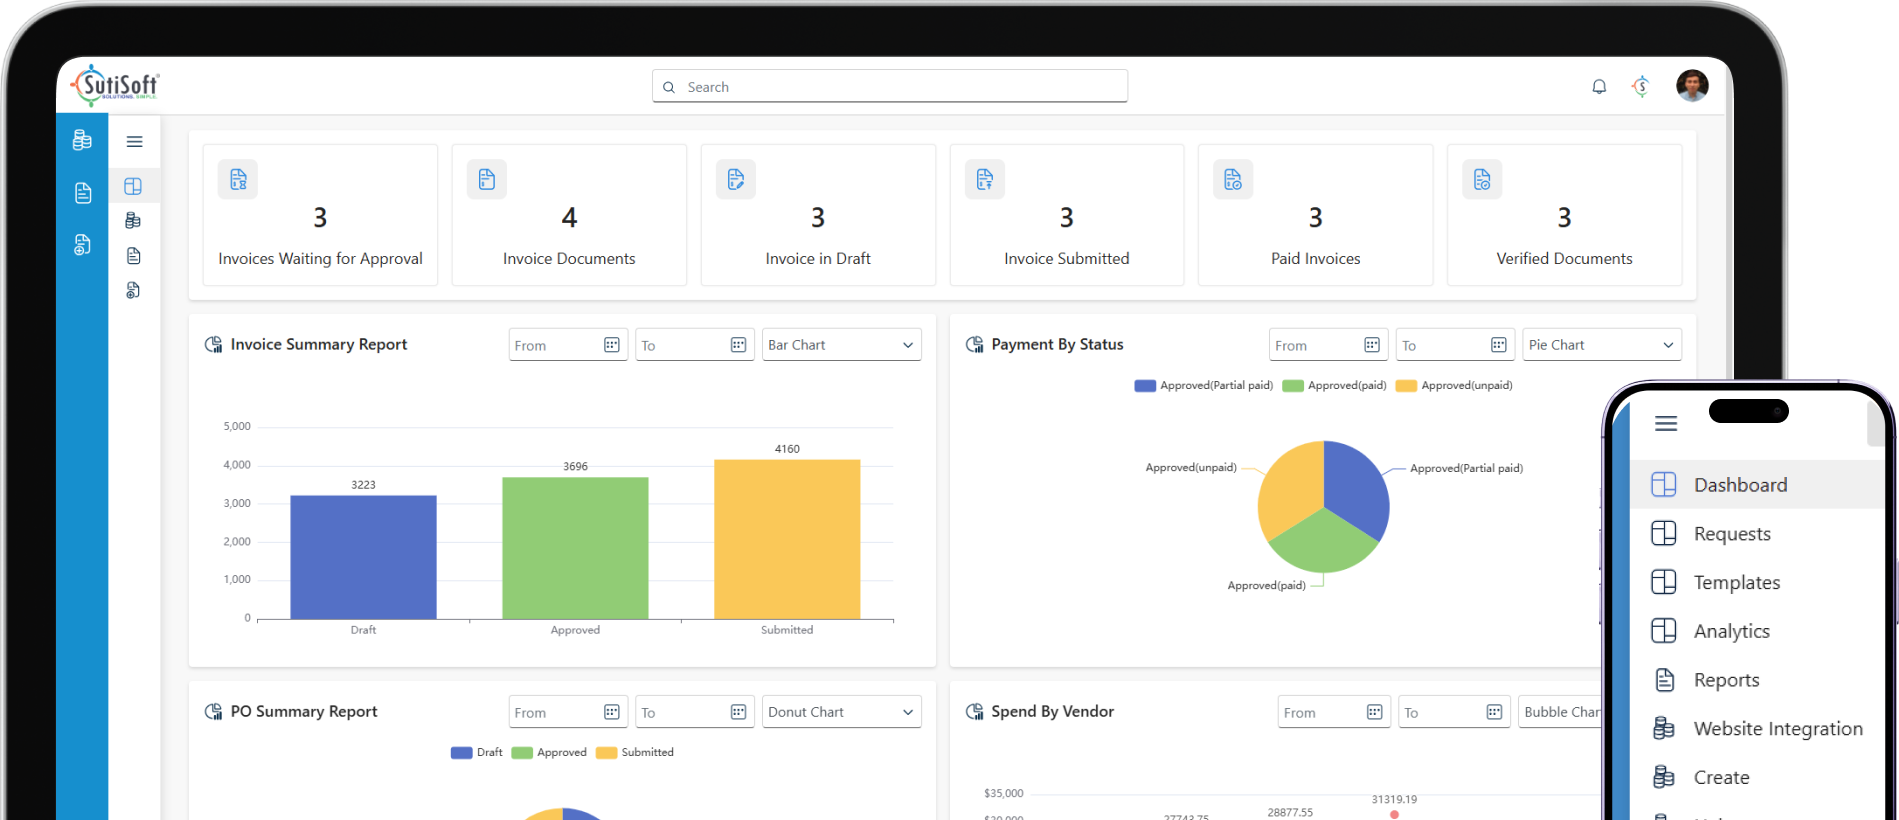This screenshot has height=820, width=1899.
Task: Expand the Pie Chart type dropdown
Action: point(1600,345)
